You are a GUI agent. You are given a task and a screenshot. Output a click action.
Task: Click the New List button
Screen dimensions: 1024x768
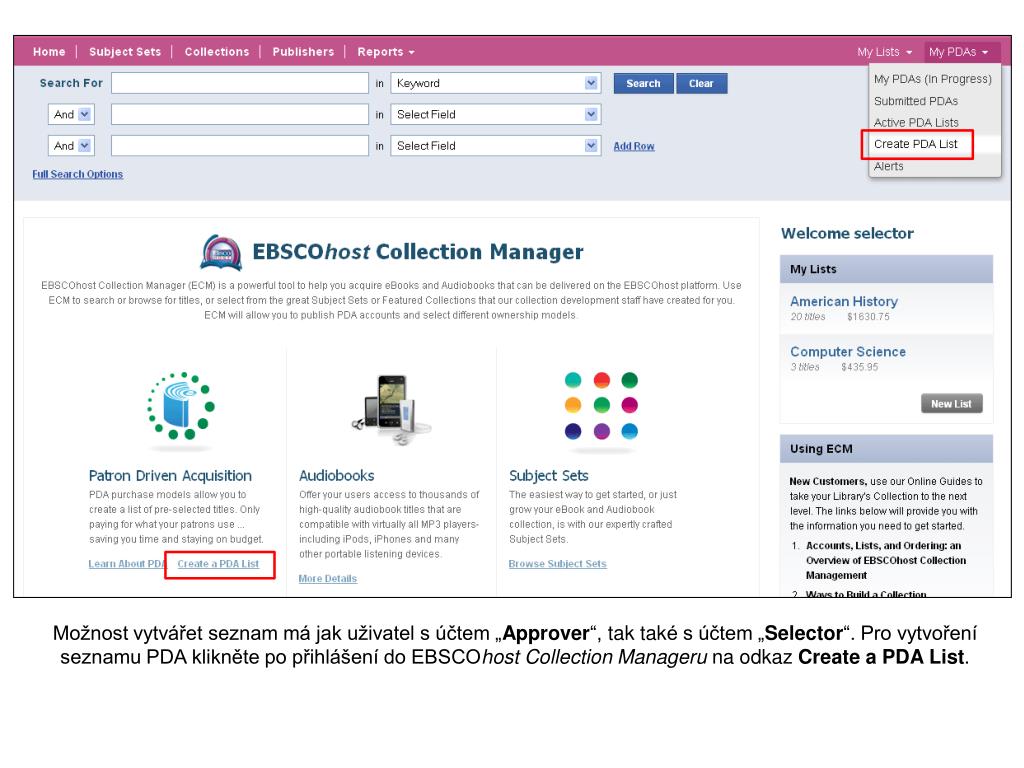coord(952,404)
